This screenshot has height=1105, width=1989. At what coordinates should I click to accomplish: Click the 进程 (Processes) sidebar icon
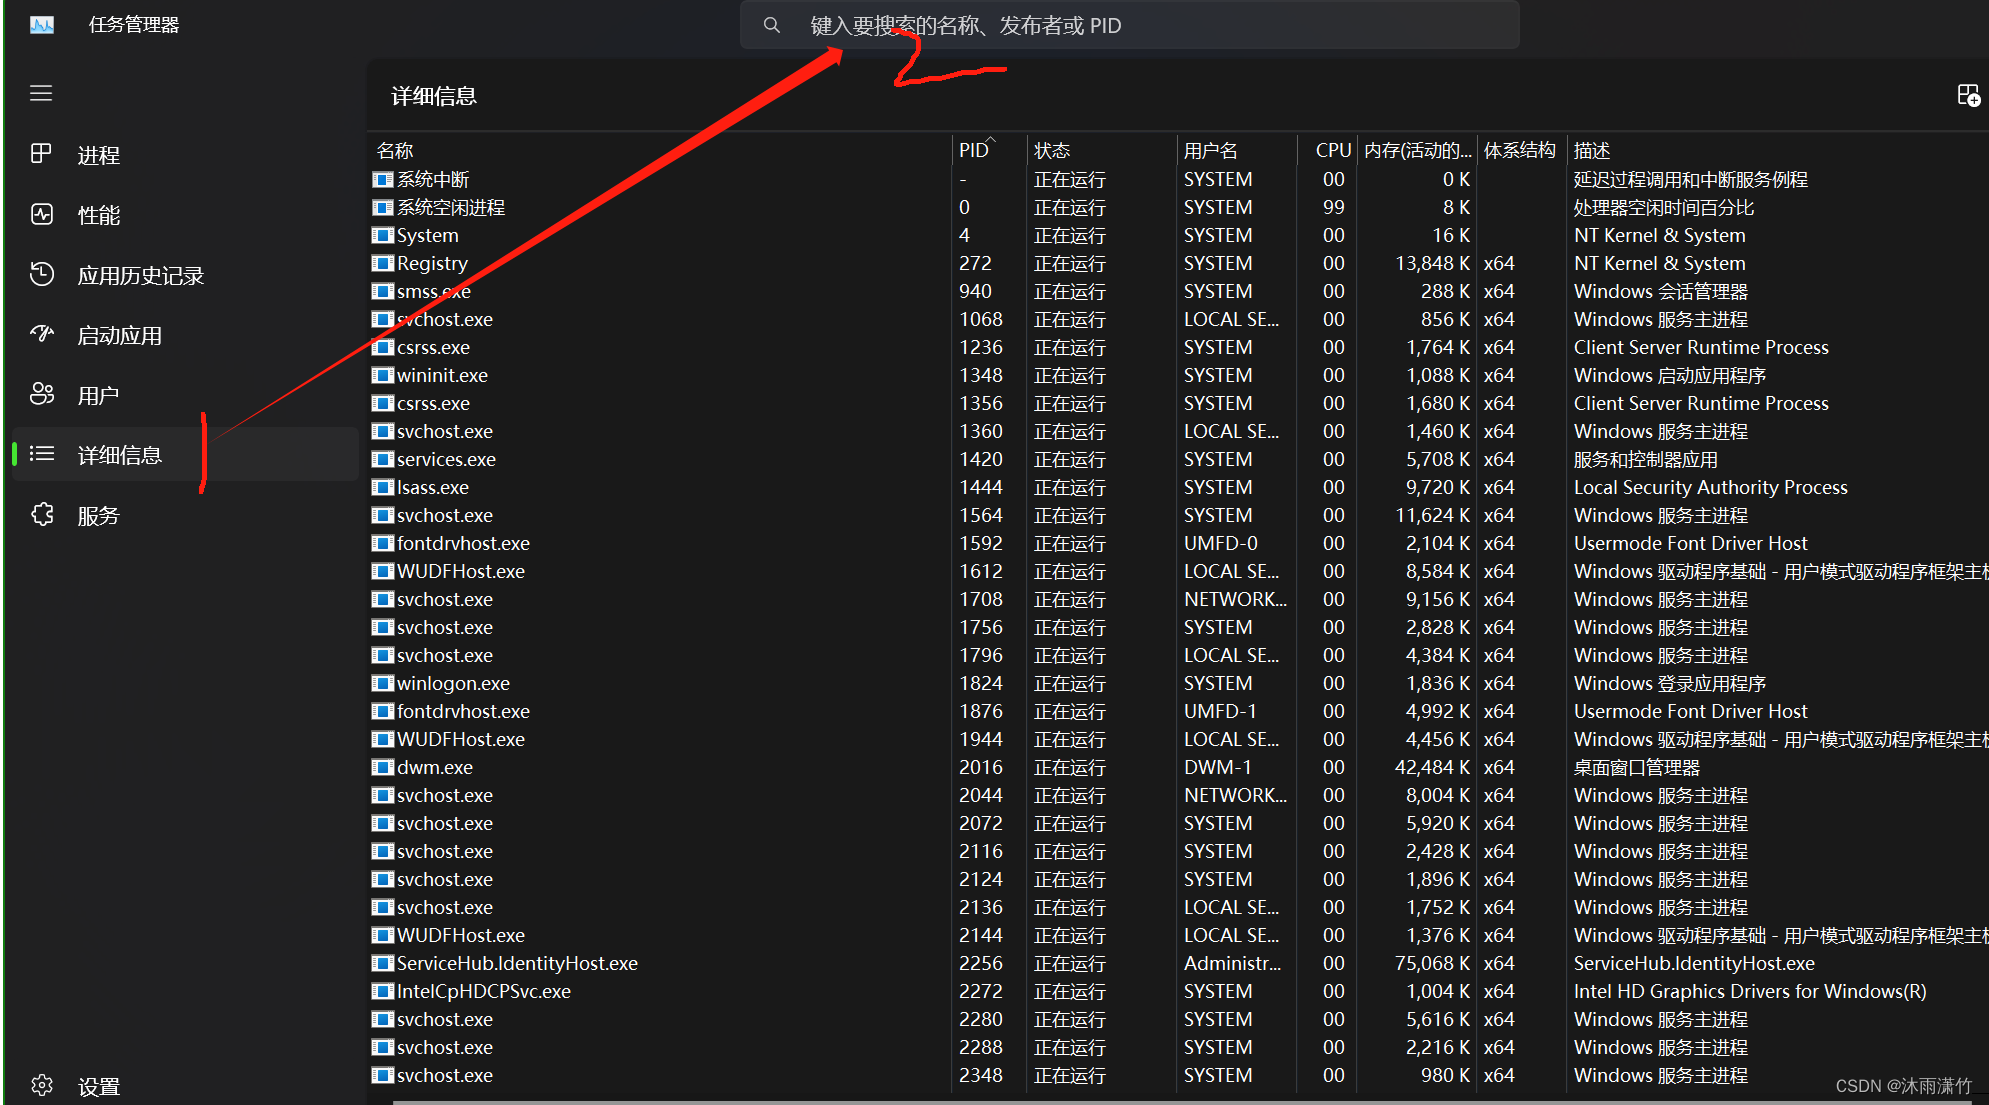click(41, 154)
